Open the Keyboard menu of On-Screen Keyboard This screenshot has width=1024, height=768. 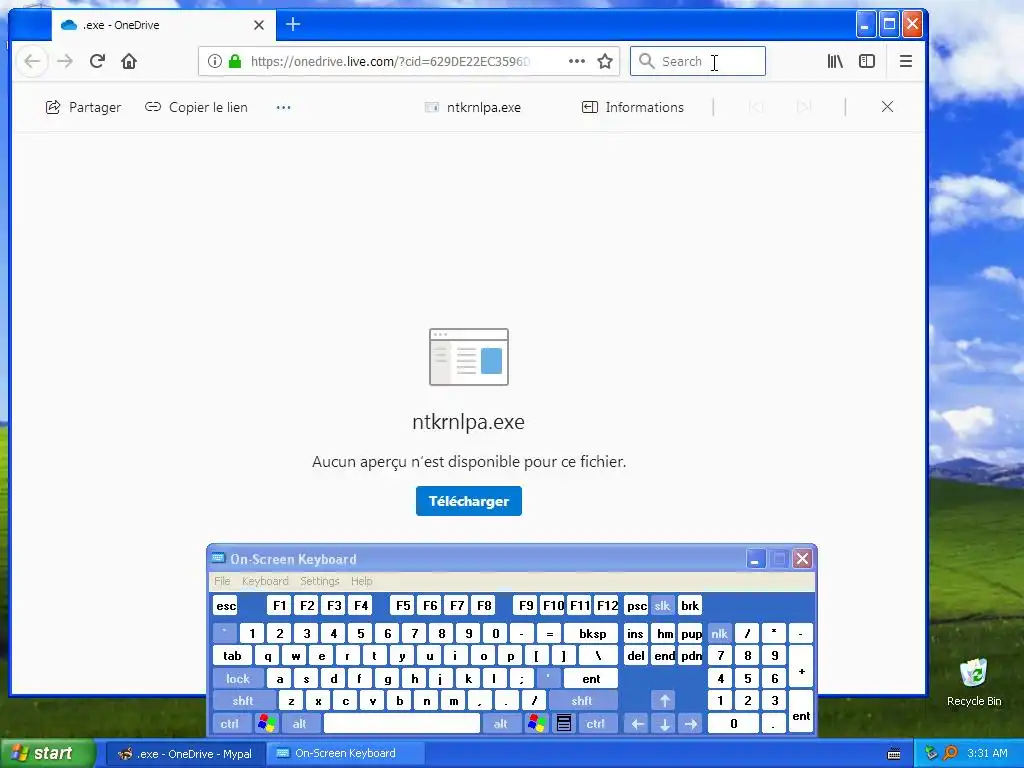265,581
